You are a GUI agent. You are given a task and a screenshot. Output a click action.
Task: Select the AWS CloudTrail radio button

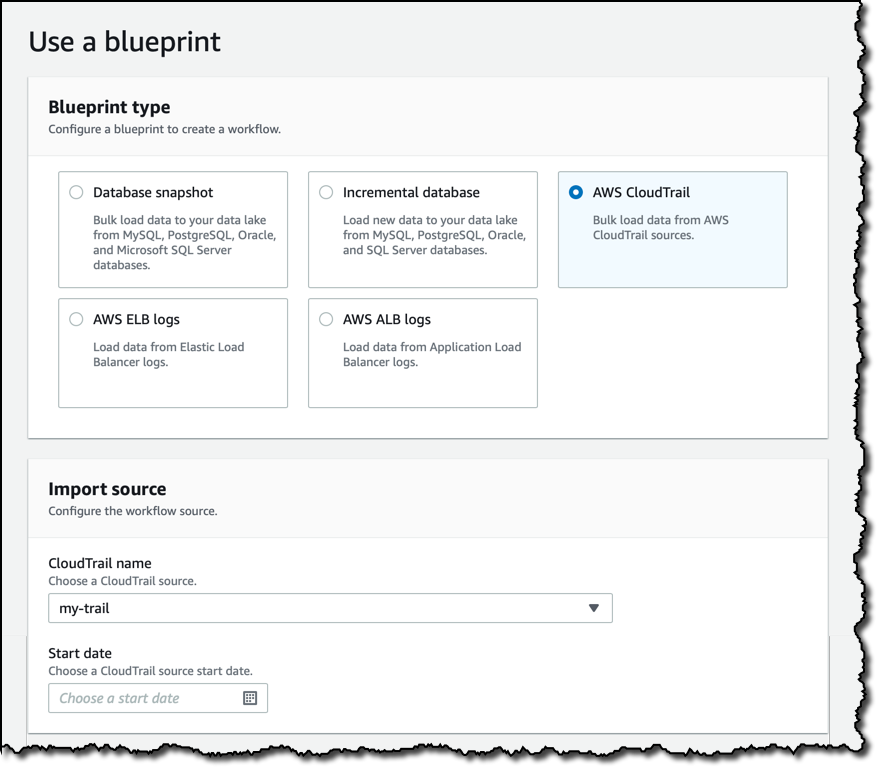point(576,192)
